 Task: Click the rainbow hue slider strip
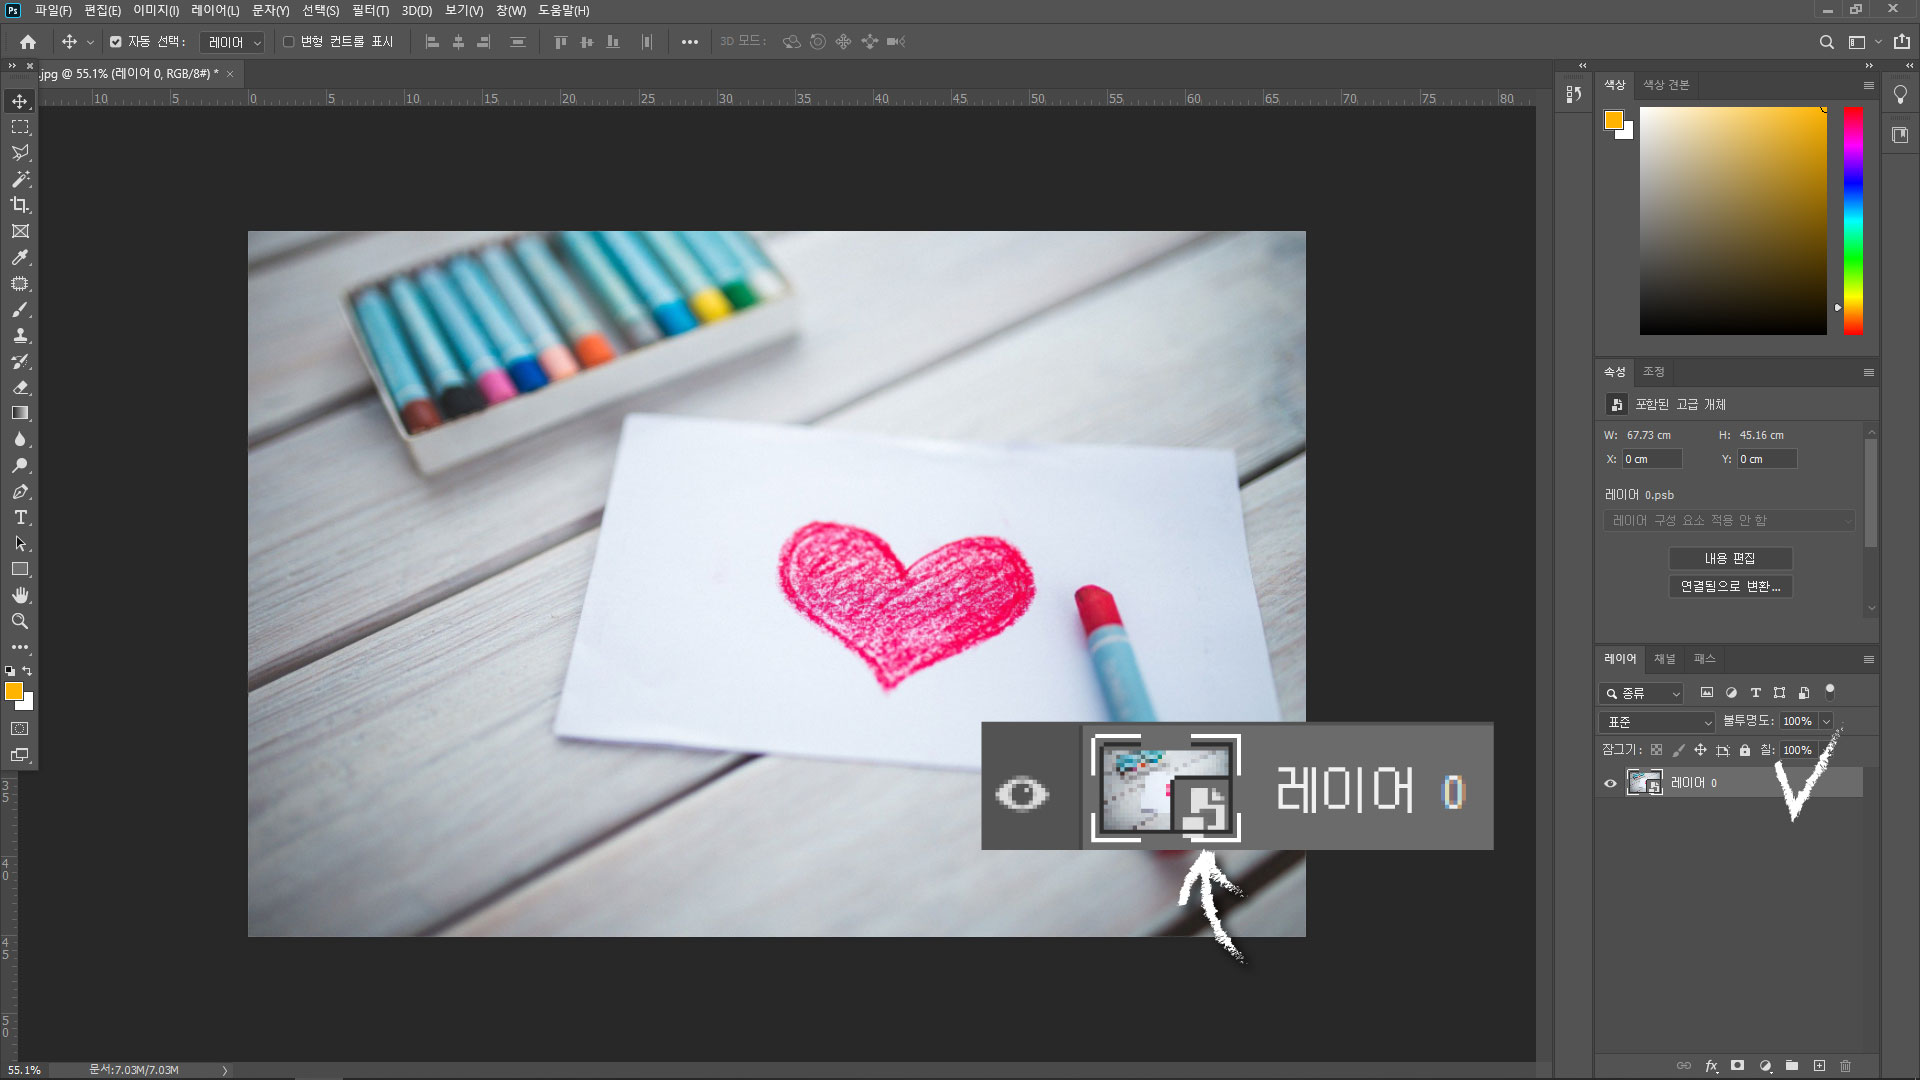[1853, 221]
